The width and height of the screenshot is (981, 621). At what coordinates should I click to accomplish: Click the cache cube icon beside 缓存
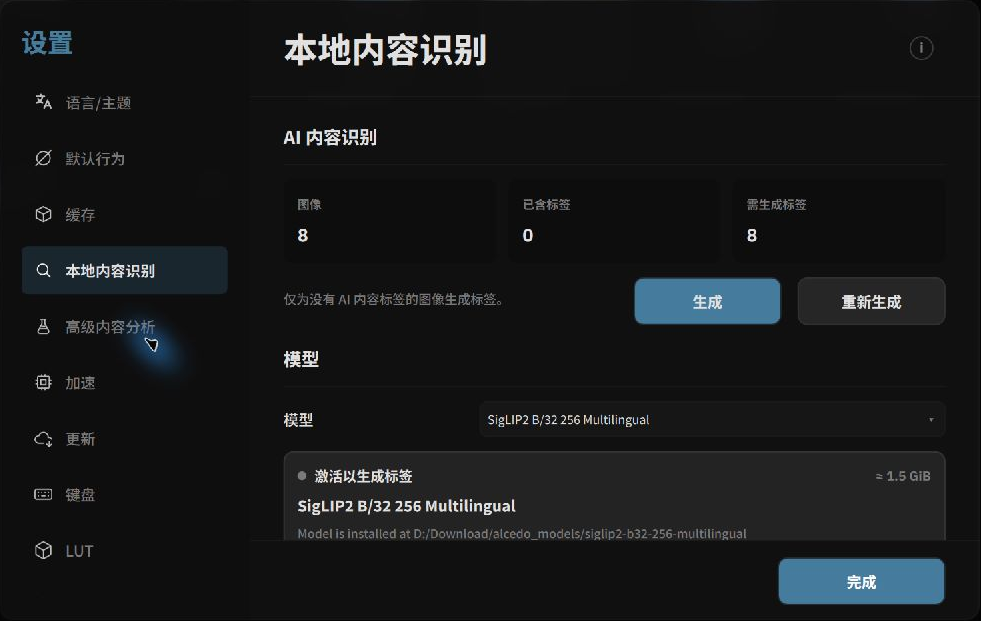pos(43,215)
